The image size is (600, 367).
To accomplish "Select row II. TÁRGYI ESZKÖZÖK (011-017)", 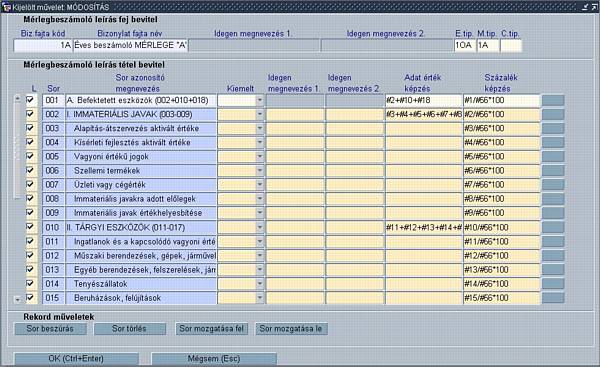I will pyautogui.click(x=141, y=227).
